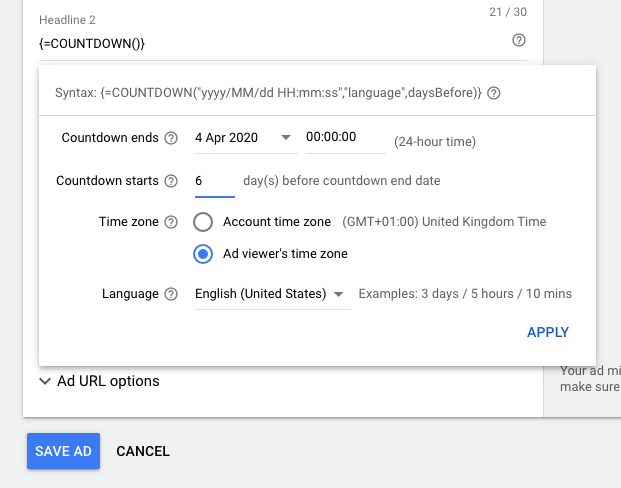The image size is (621, 488).
Task: Focus the days before countdown field
Action: click(x=214, y=181)
